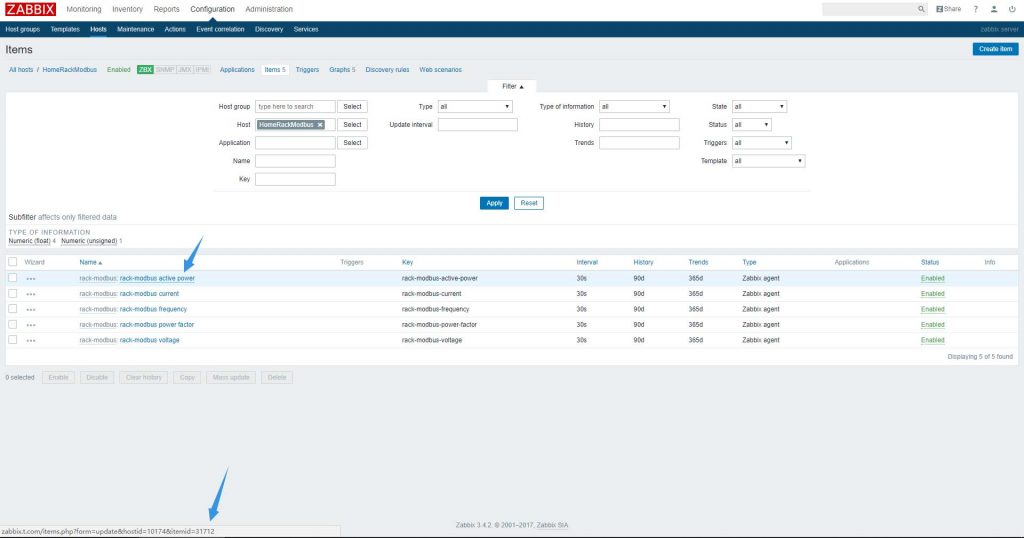Click the search magnifier icon
Screen dimensions: 1024x538
[921, 9]
